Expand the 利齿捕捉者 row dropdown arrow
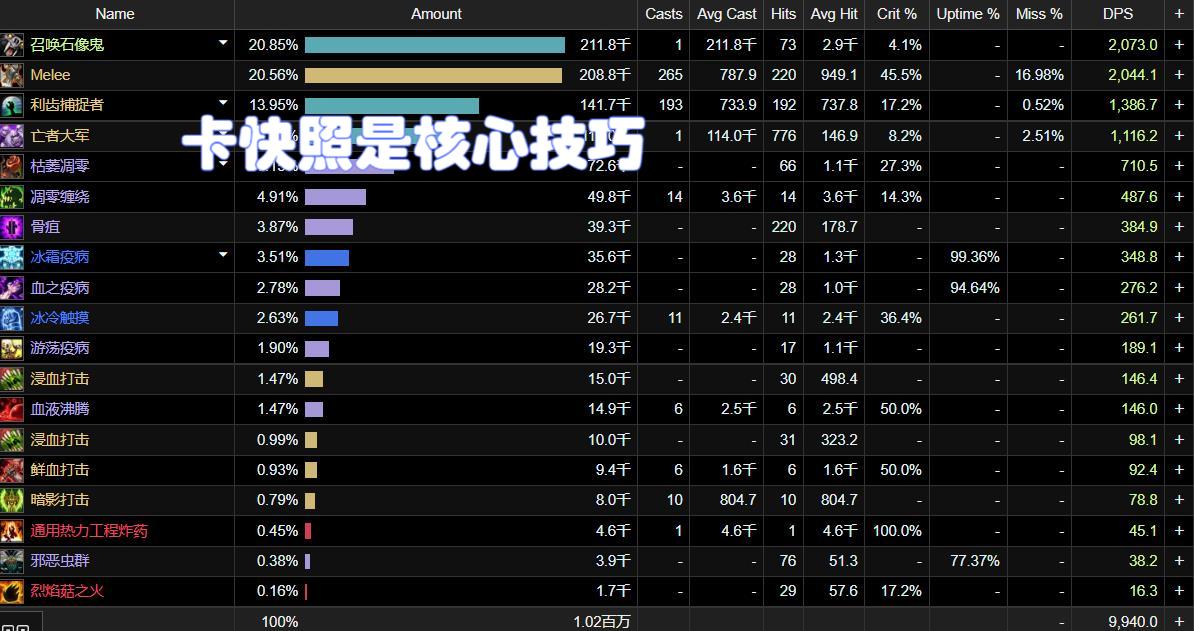Screen dimensions: 1194x631 click(x=223, y=104)
